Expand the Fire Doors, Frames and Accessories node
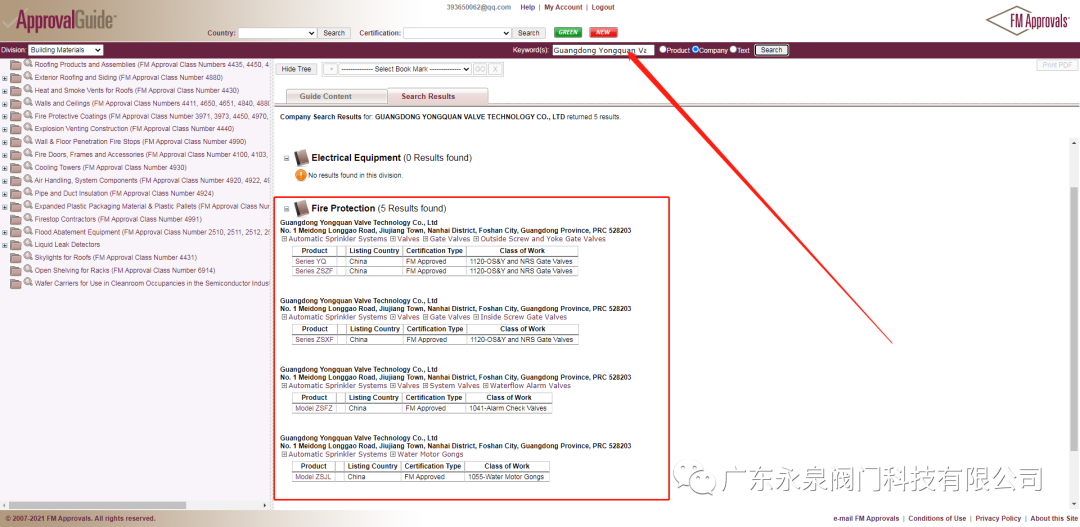This screenshot has width=1080, height=527. pos(5,155)
